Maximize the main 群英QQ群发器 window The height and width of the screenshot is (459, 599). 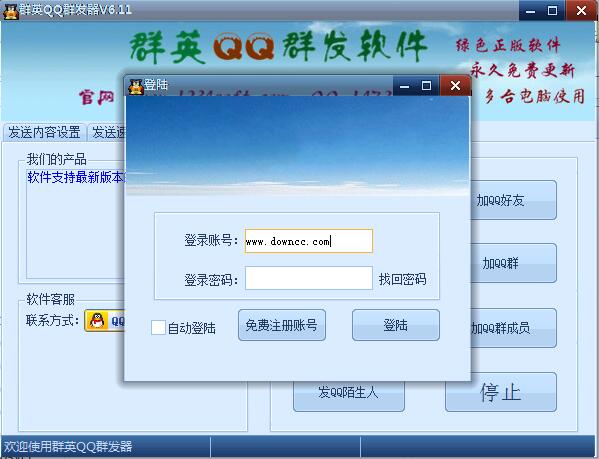552,10
